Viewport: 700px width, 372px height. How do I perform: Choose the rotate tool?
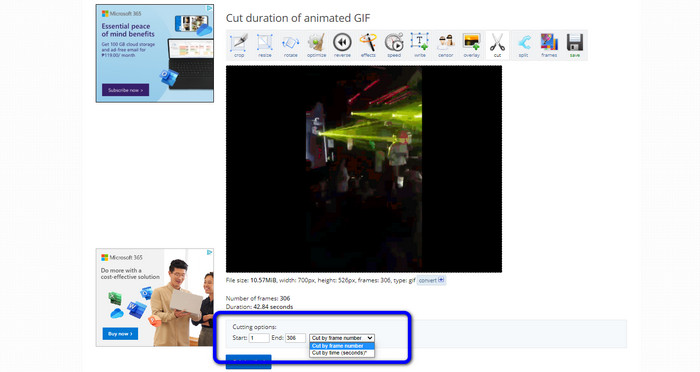(x=291, y=45)
